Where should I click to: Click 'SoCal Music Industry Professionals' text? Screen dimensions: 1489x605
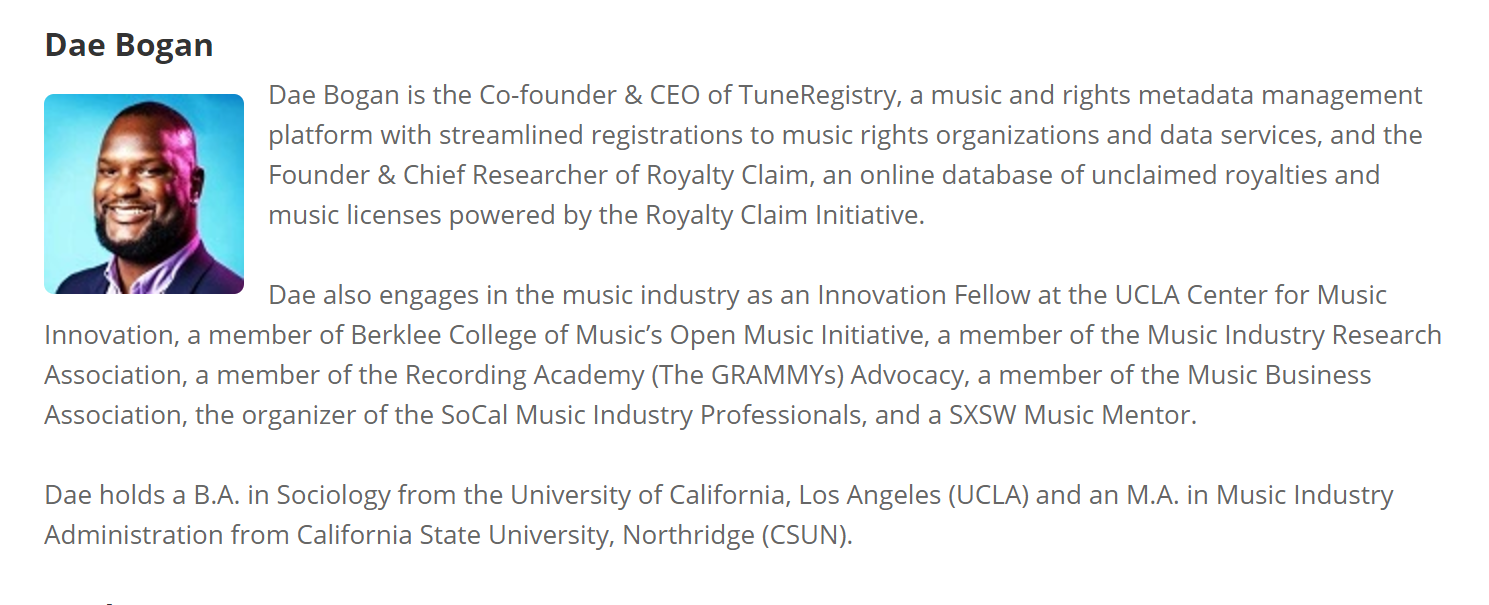coord(651,415)
